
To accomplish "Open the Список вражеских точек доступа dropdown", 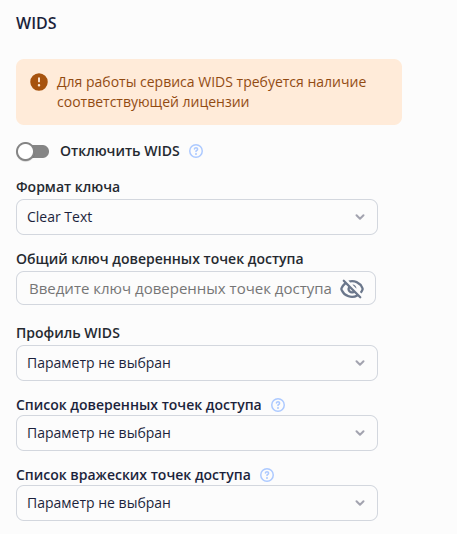I will (x=197, y=503).
